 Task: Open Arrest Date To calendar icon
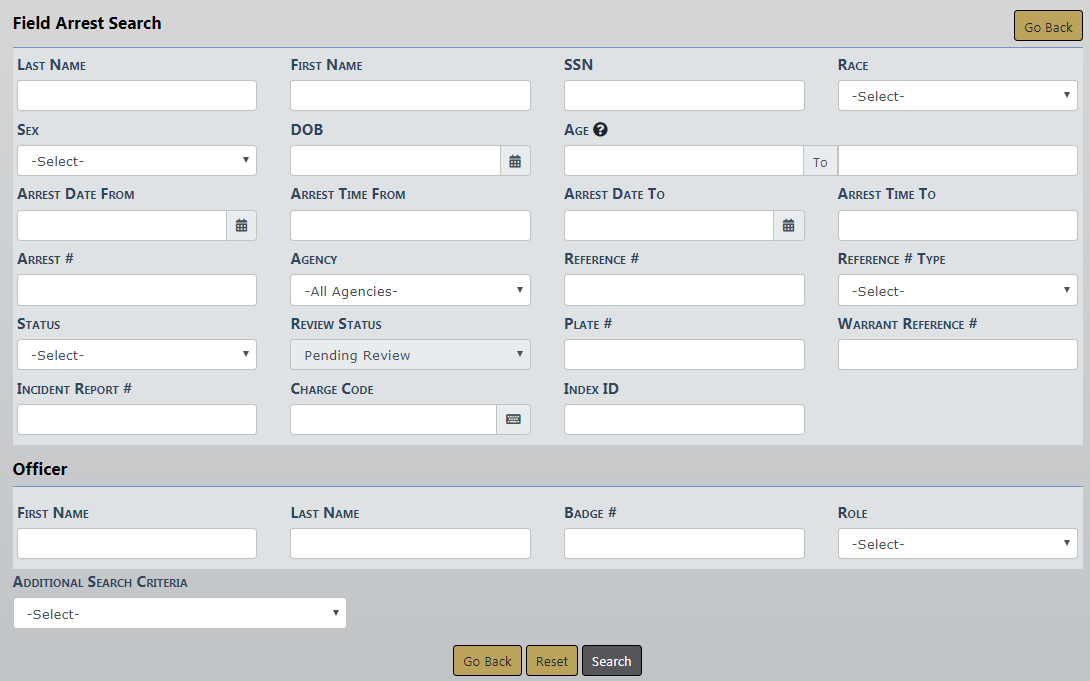click(x=788, y=226)
